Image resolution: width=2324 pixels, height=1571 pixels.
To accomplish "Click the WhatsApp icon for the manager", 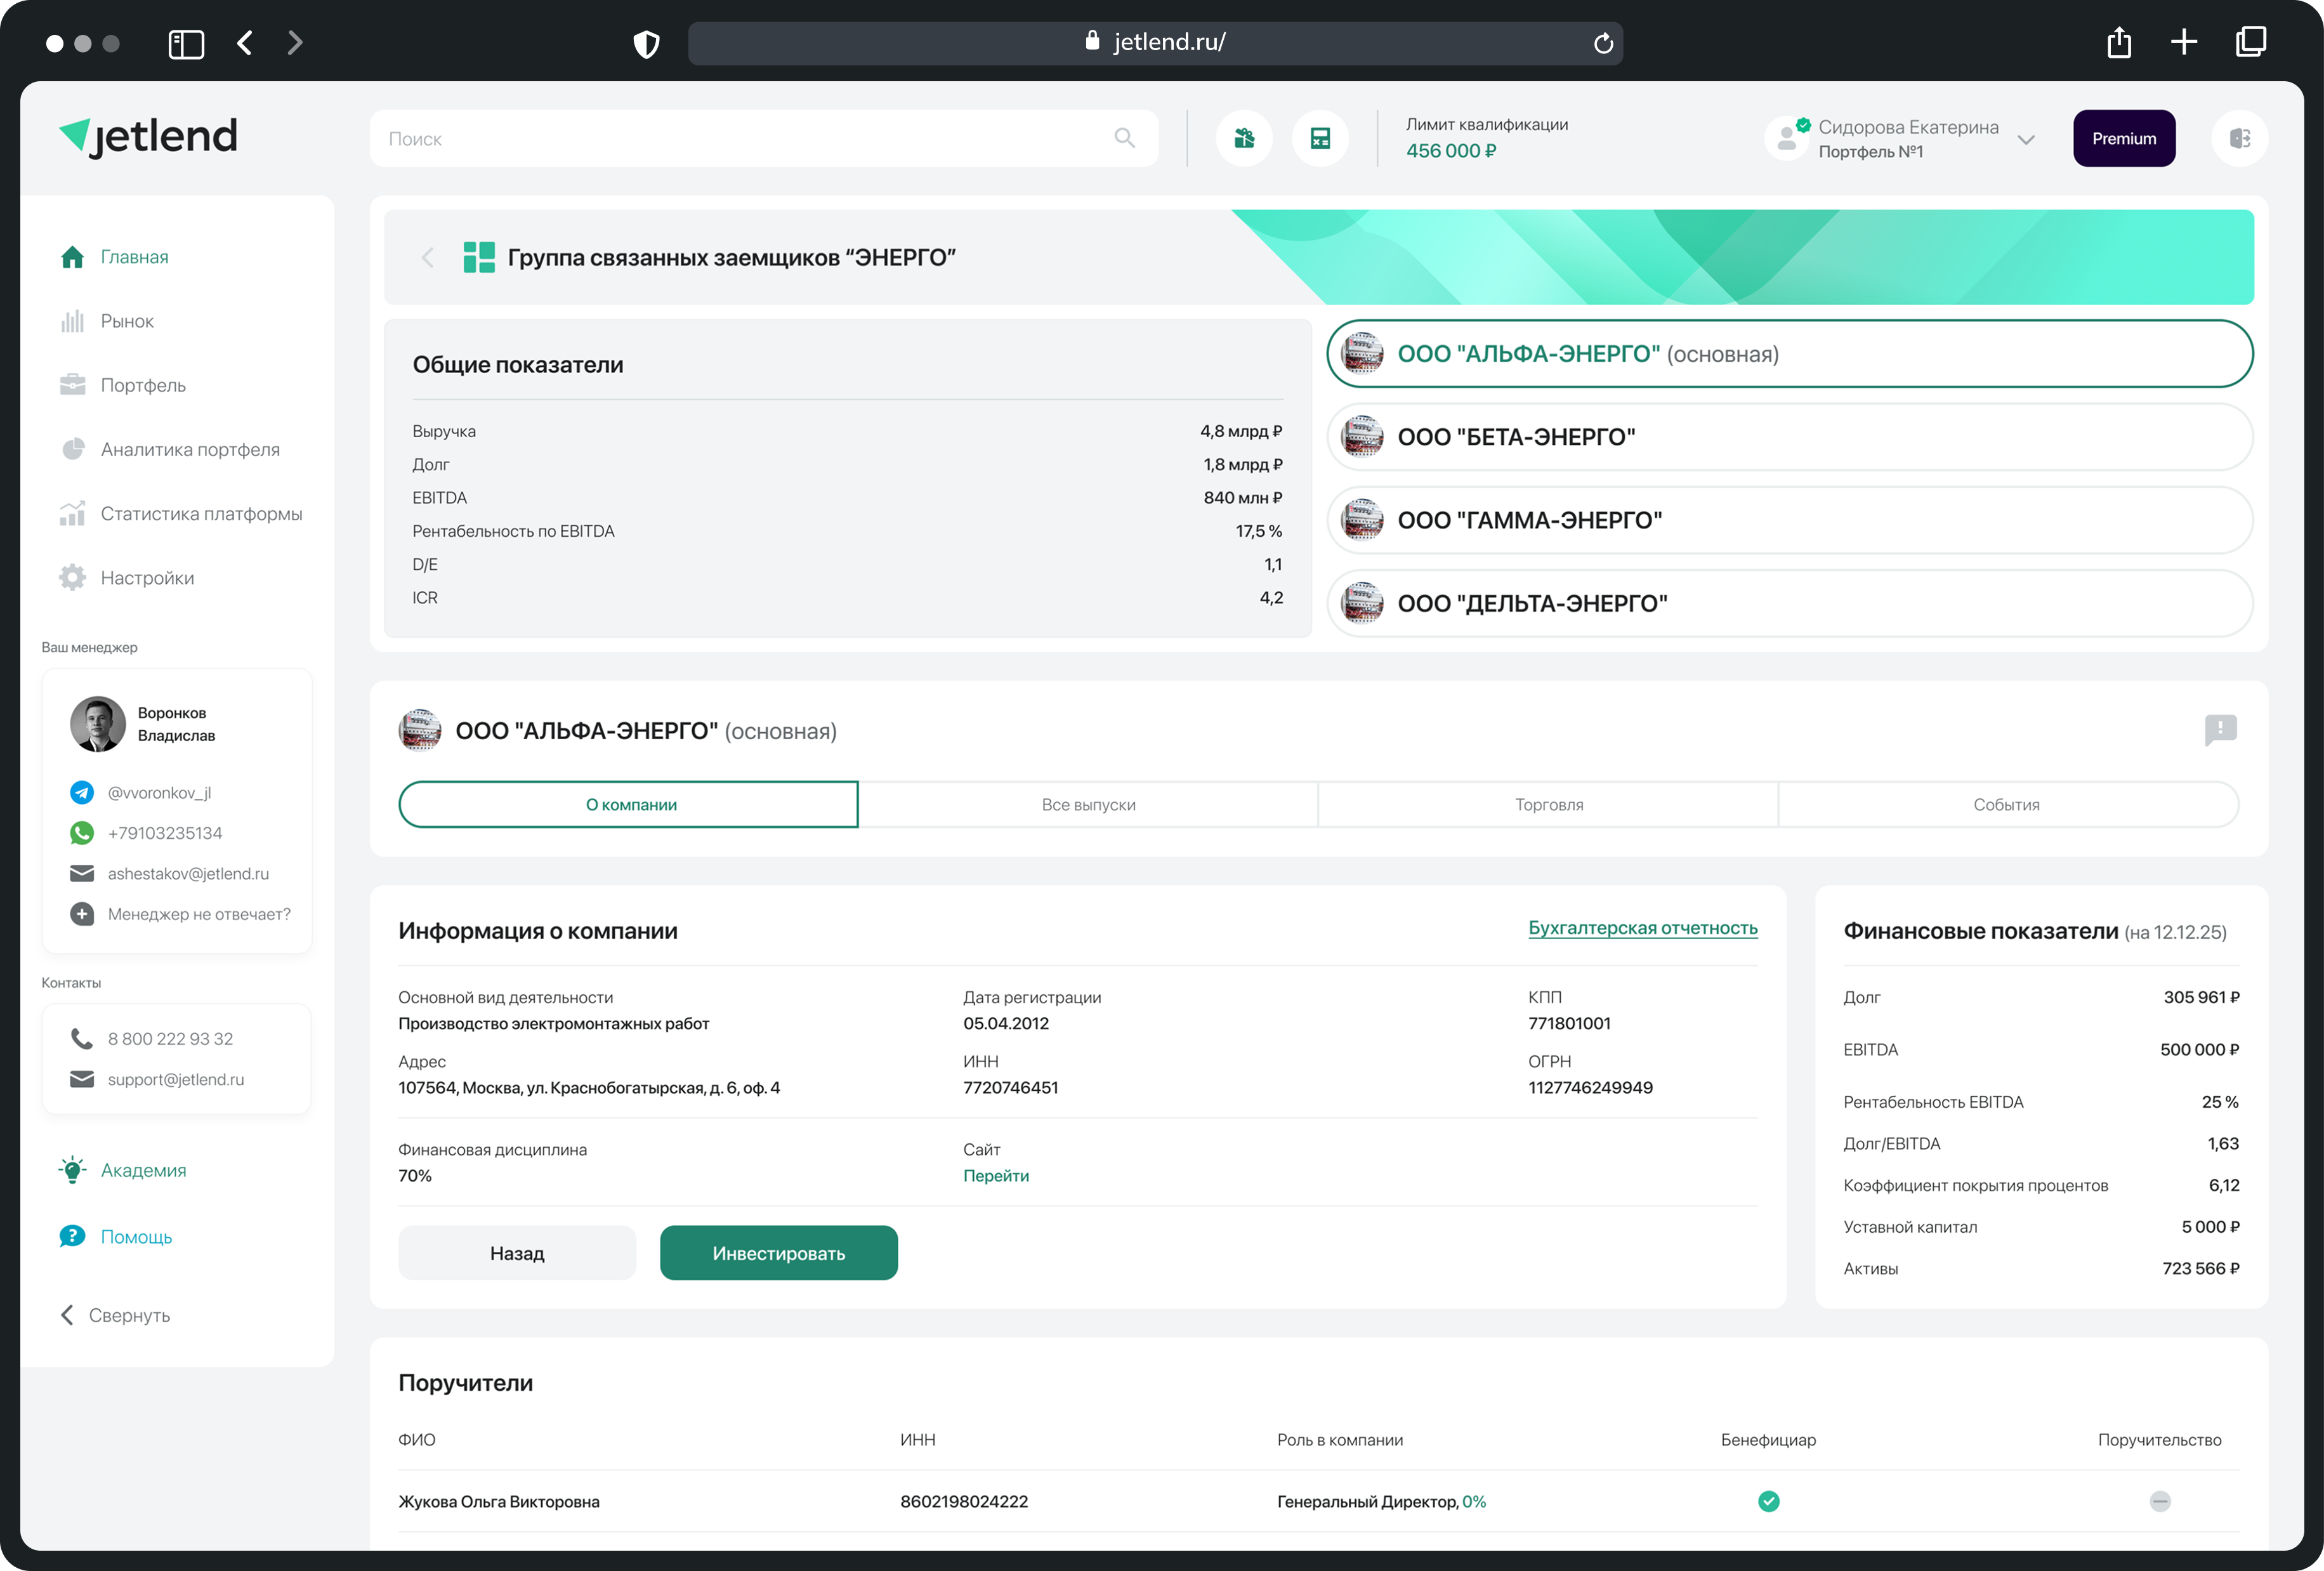I will (82, 833).
